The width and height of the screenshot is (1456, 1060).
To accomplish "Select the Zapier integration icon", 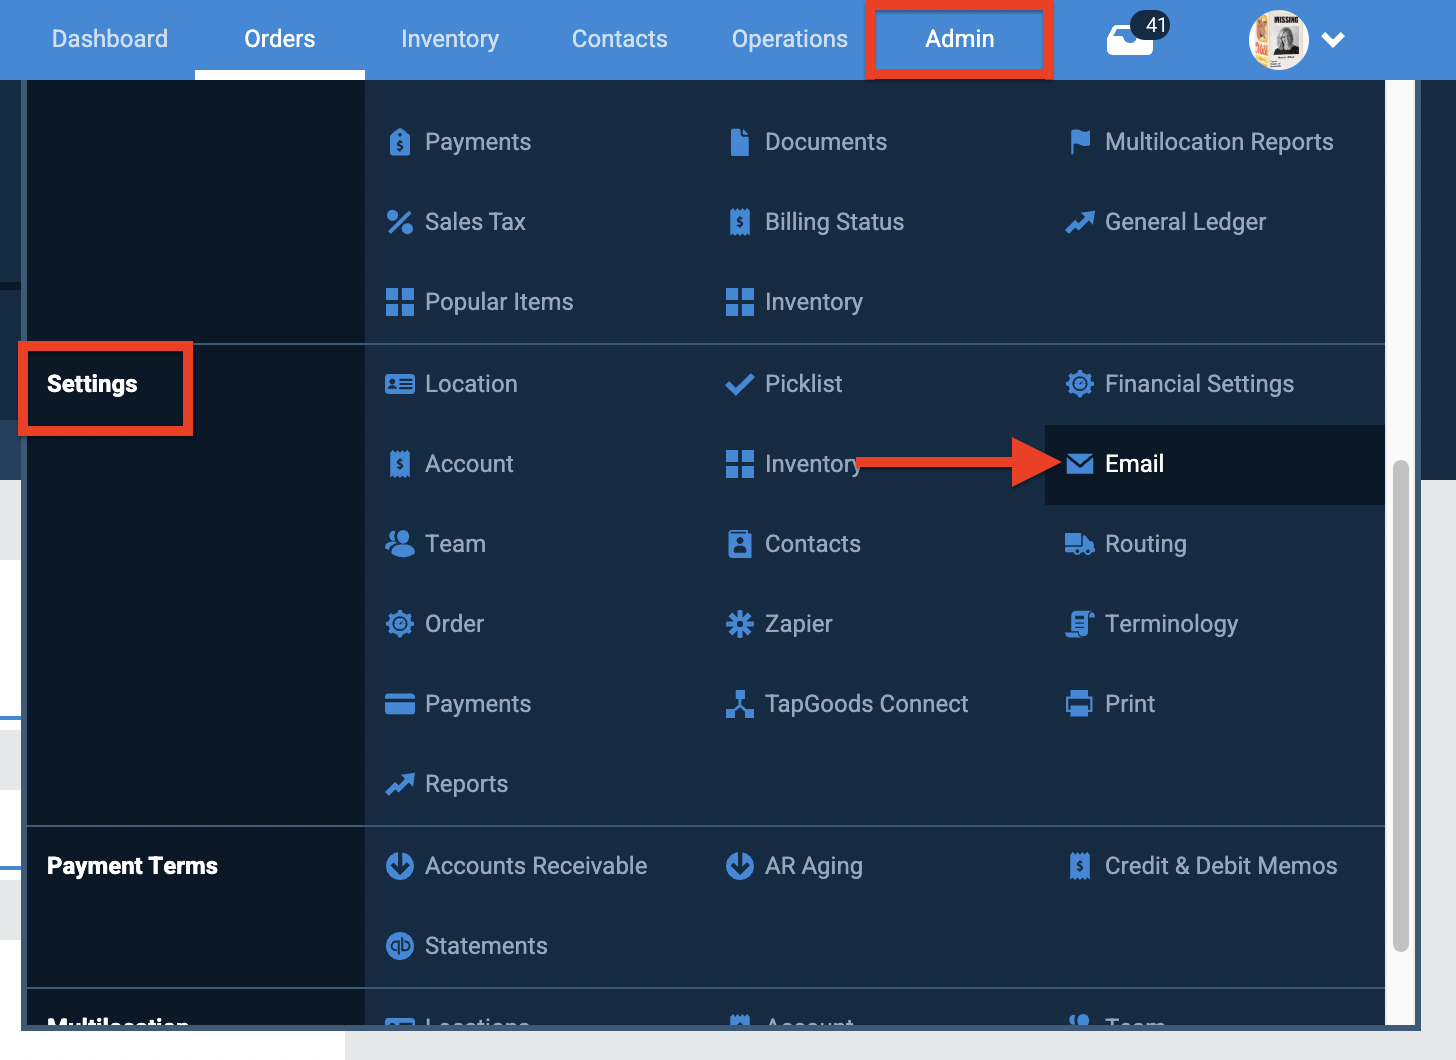I will [x=740, y=623].
